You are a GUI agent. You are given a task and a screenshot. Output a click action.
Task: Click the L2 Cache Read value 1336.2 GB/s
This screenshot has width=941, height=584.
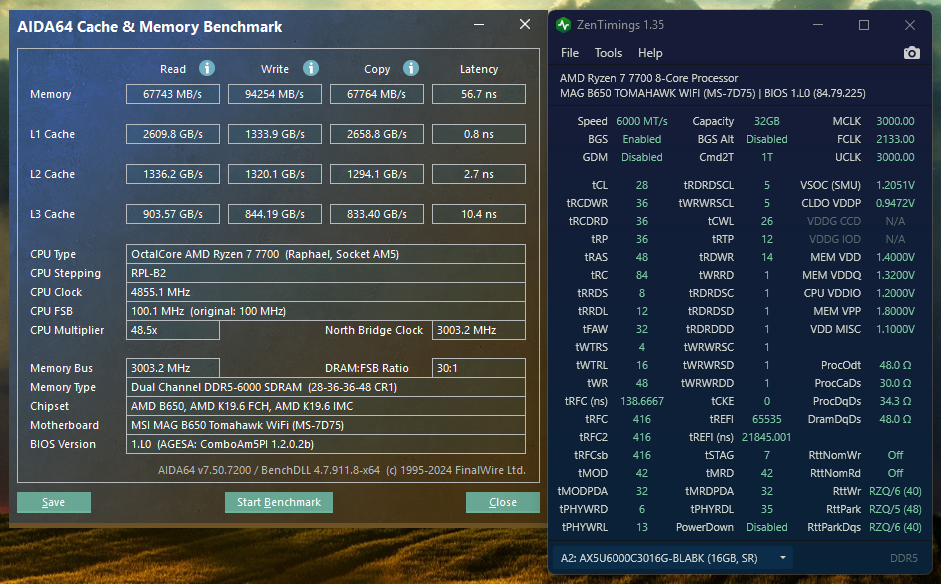tap(173, 174)
